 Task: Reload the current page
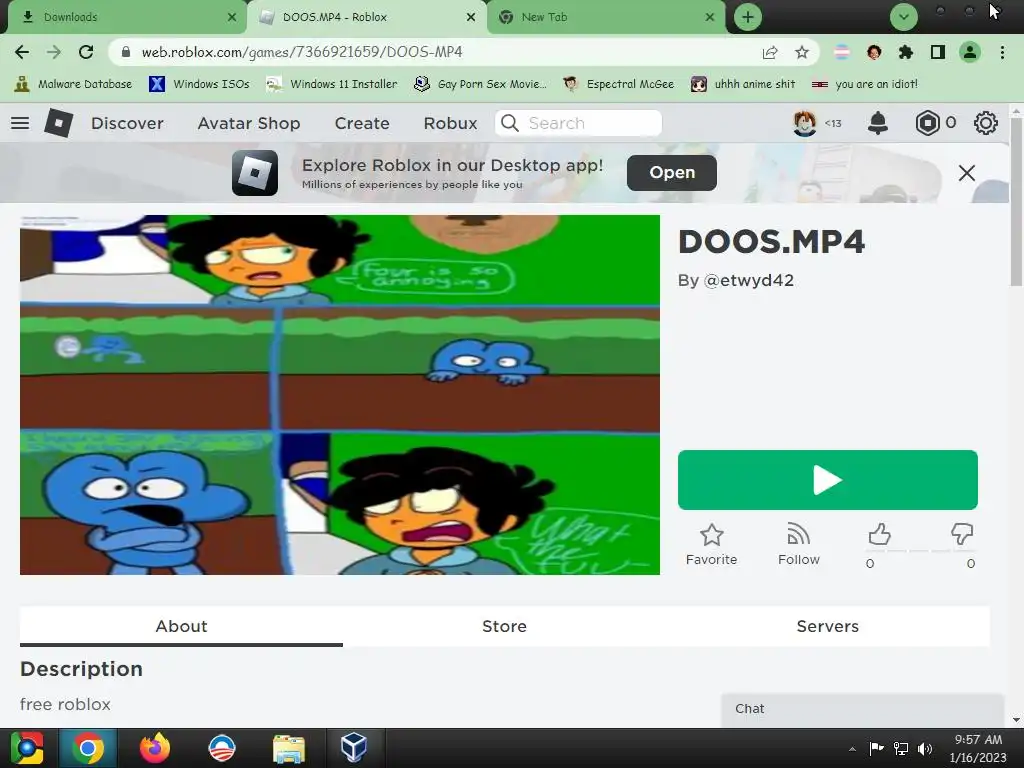86,52
